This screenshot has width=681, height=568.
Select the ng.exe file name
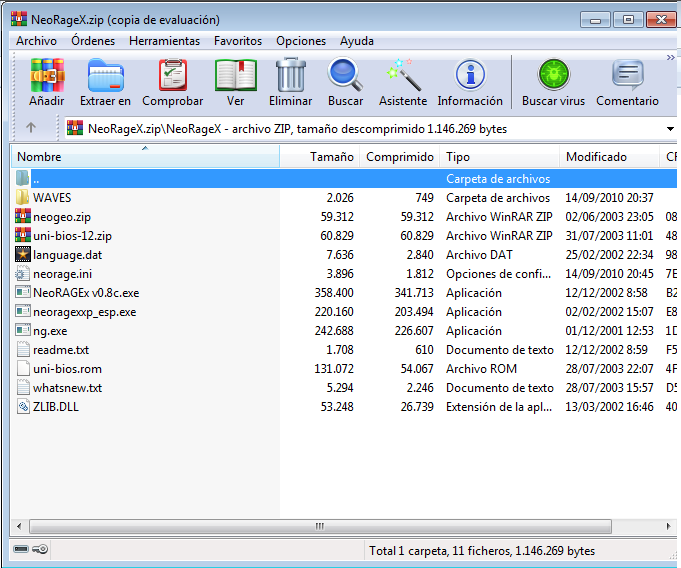[50, 331]
